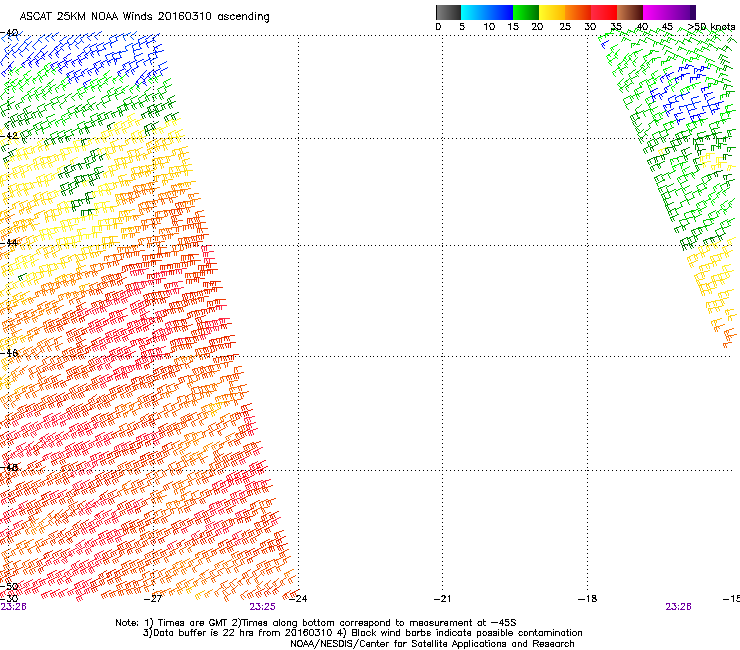740x650 pixels.
Task: Click the ASCAT 25KM NOAA Winds title
Action: [144, 17]
